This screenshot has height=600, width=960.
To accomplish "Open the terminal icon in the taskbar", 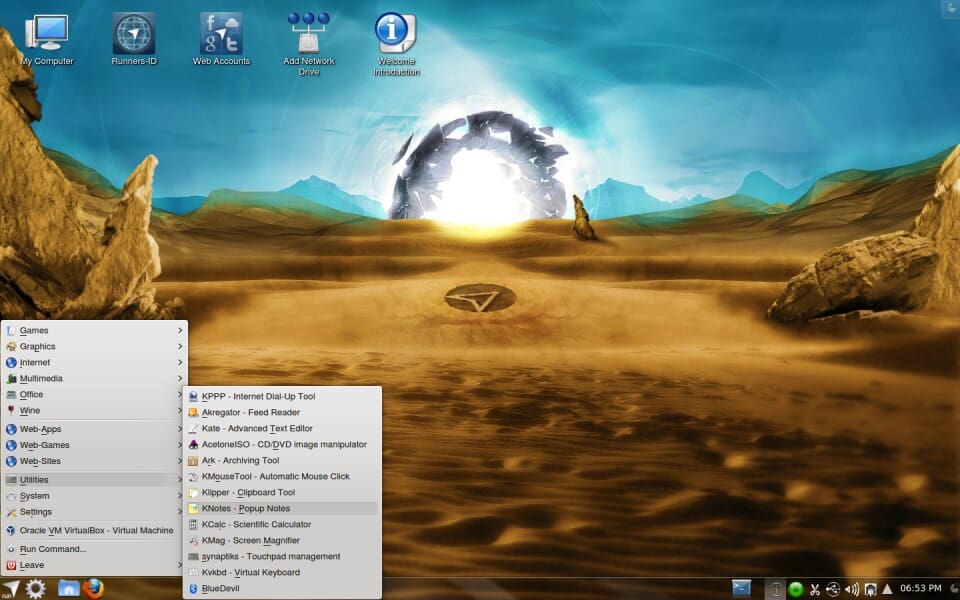I will point(741,588).
